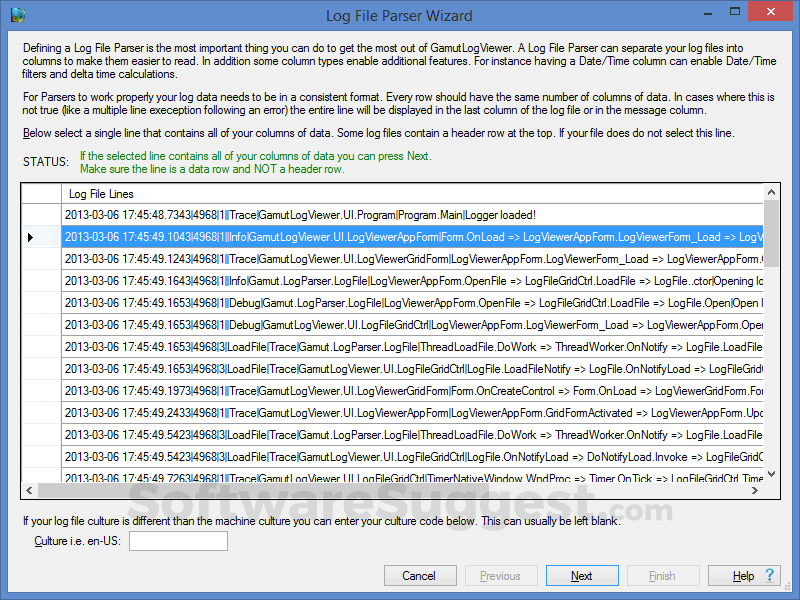Click the row selector arrow marker
The height and width of the screenshot is (600, 800).
[32, 237]
